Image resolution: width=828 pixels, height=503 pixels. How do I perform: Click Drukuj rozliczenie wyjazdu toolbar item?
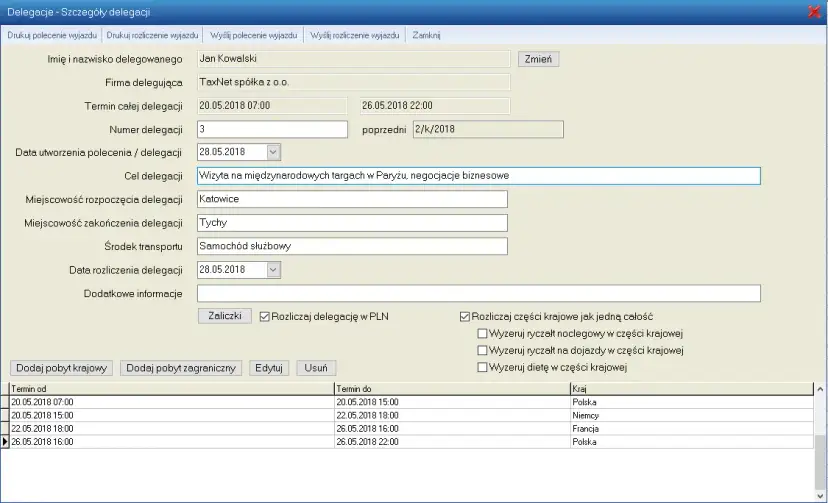(x=153, y=35)
